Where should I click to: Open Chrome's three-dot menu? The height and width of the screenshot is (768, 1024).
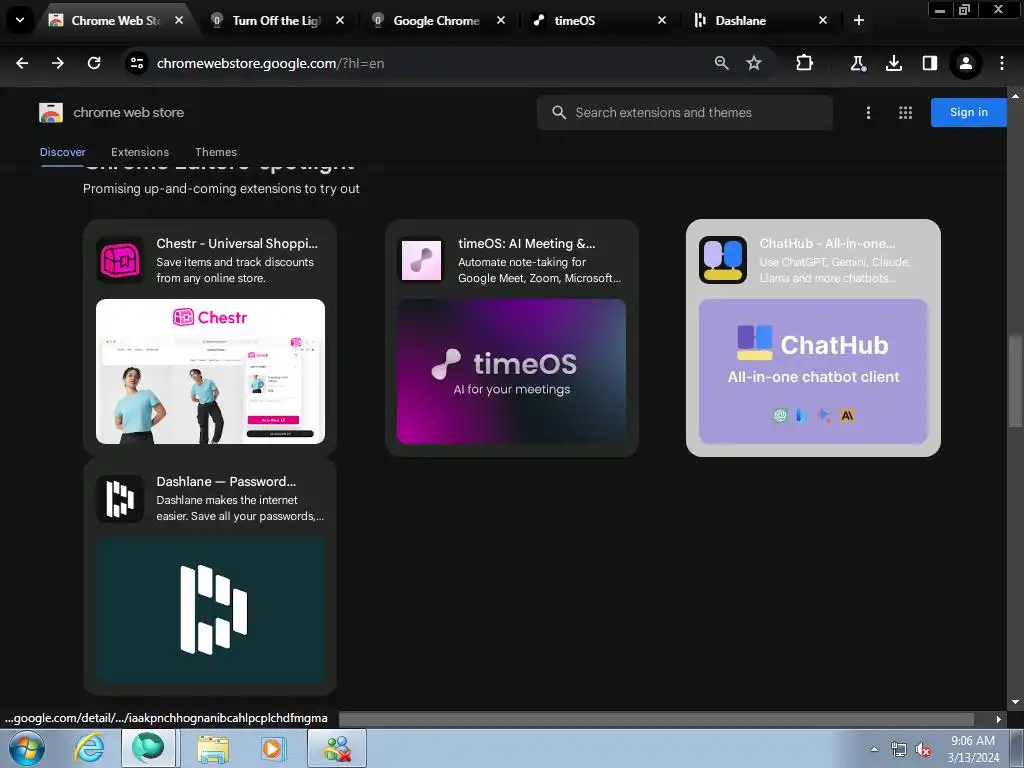1001,63
